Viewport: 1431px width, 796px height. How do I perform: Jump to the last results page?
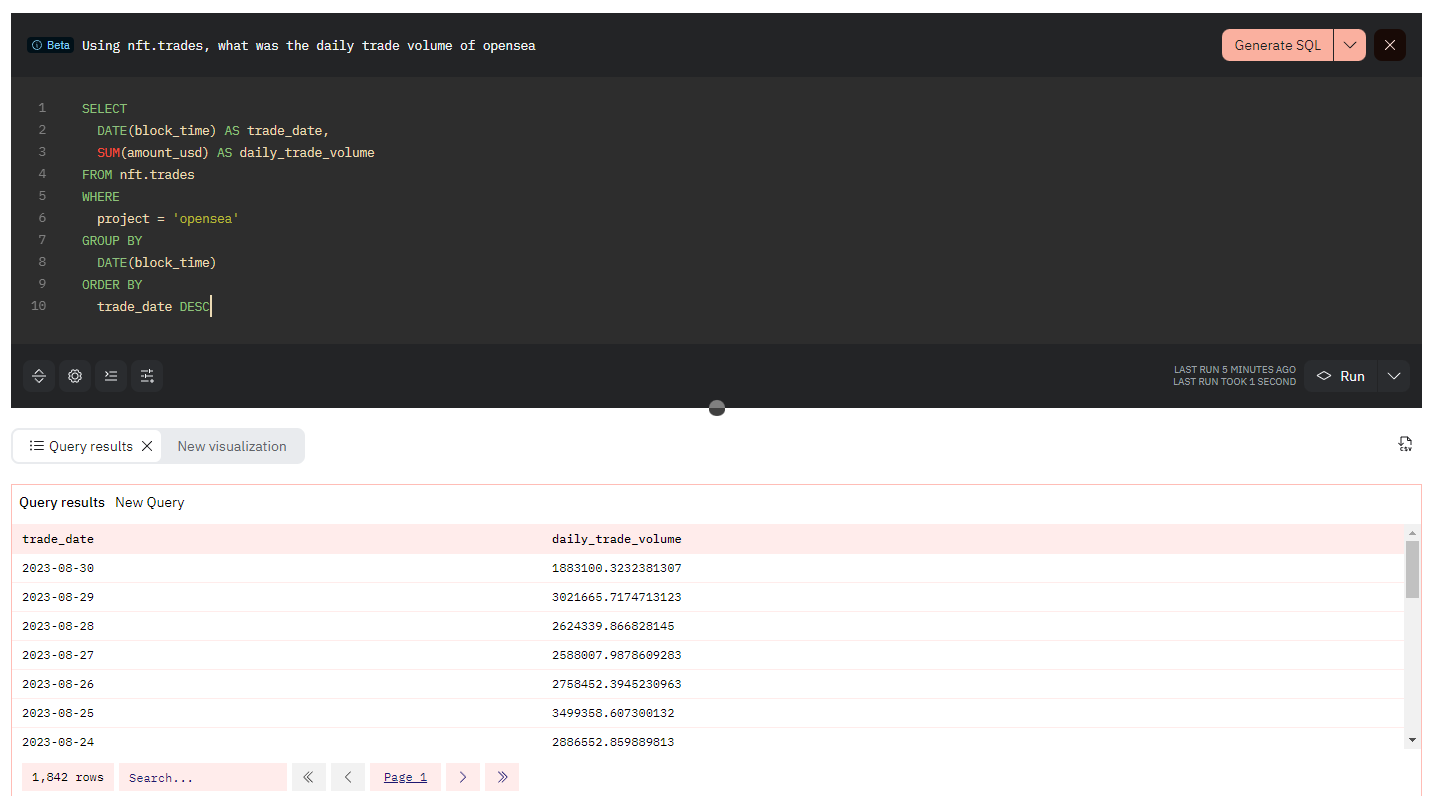pyautogui.click(x=502, y=777)
